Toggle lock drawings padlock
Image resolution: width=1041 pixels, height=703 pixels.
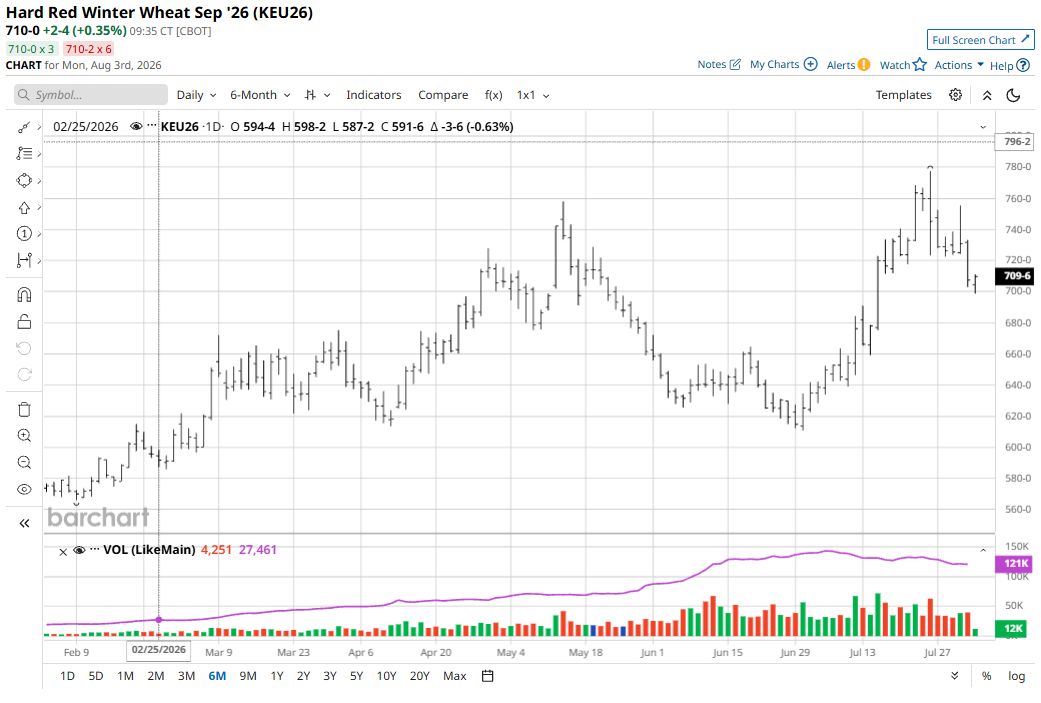coord(24,322)
